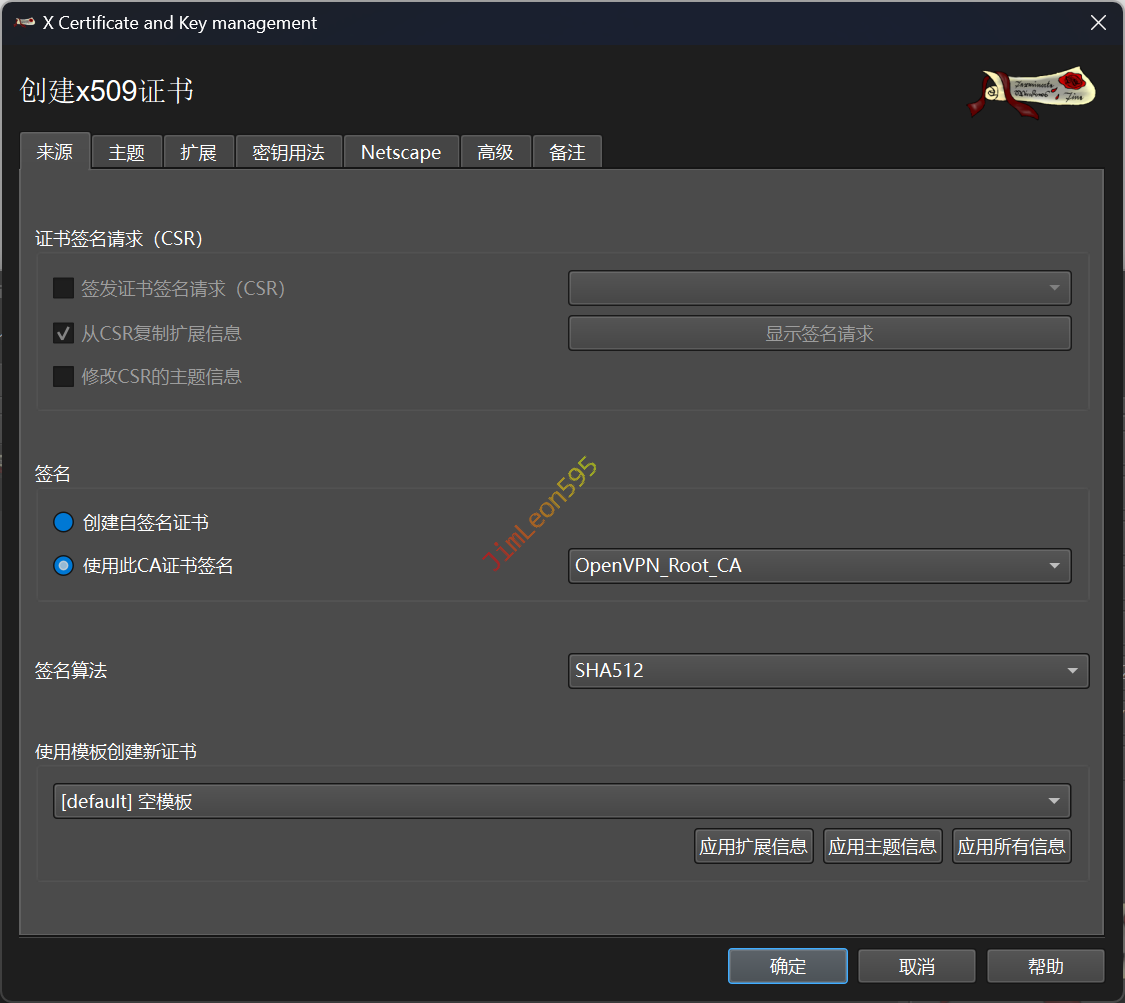1125x1003 pixels.
Task: Open the 高级 tab
Action: 495,153
